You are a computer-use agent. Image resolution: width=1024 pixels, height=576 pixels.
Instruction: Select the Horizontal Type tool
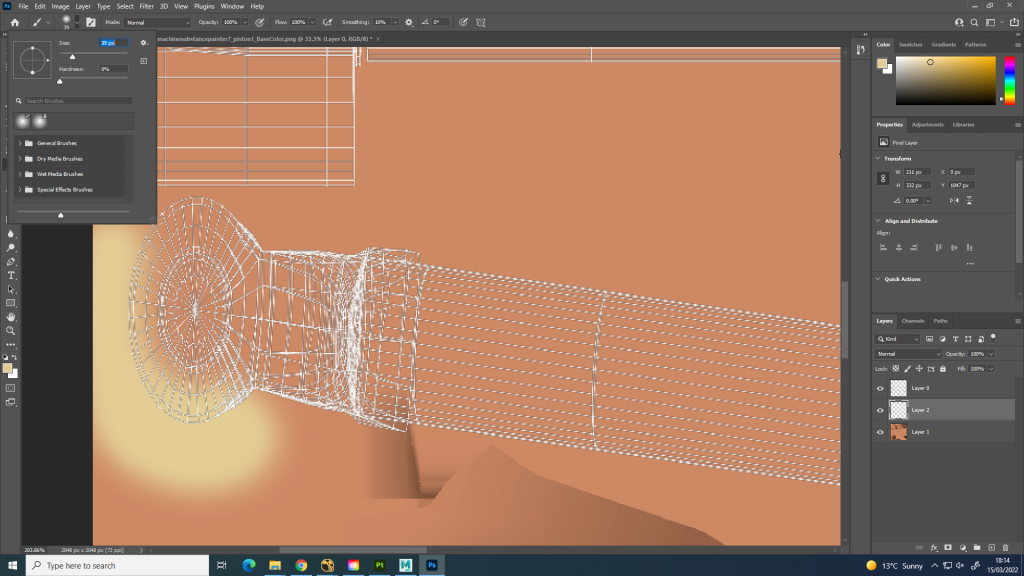[x=11, y=276]
